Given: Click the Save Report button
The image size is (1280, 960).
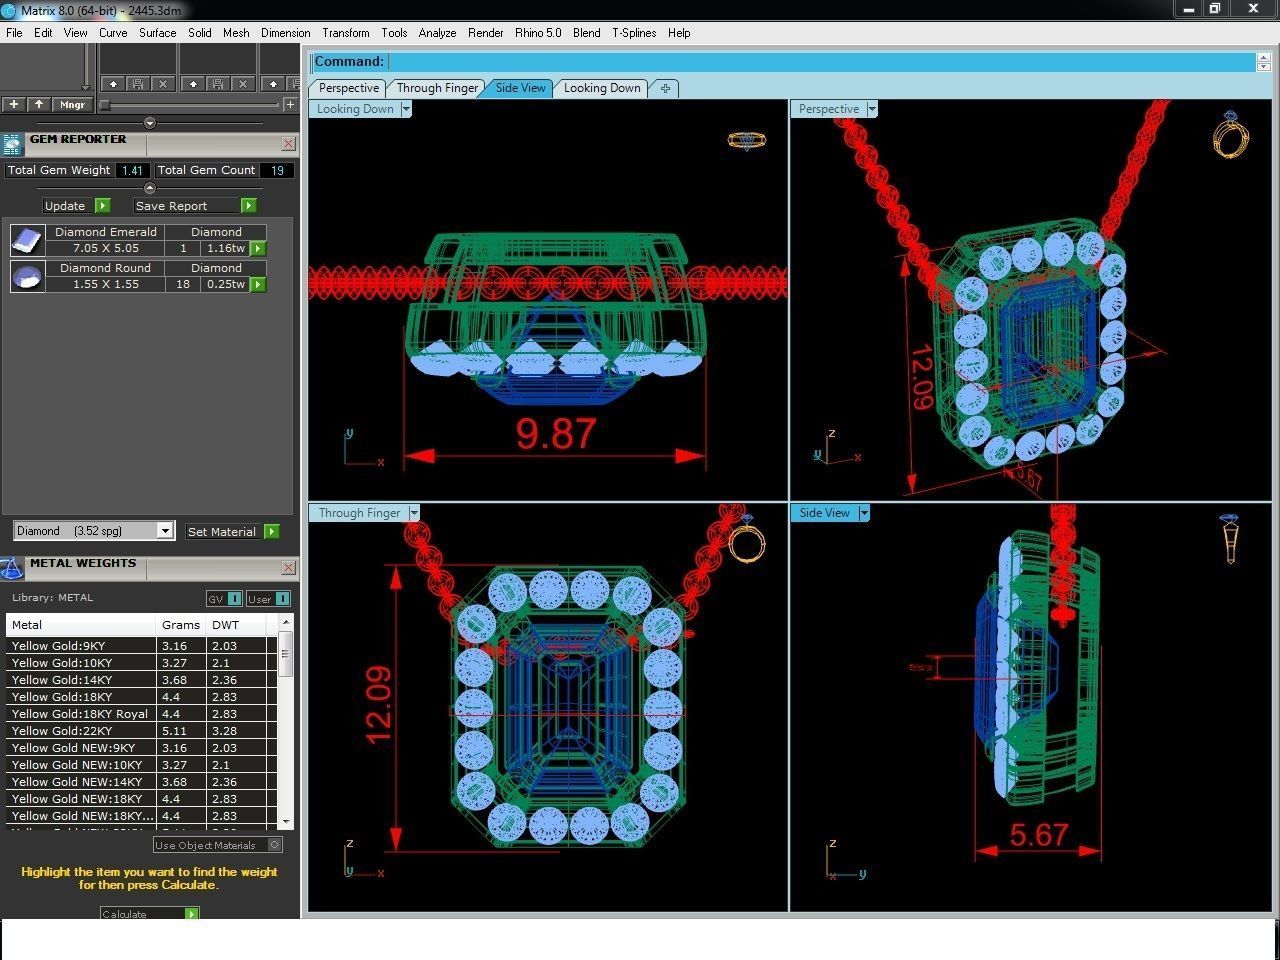Looking at the screenshot, I should (x=186, y=205).
